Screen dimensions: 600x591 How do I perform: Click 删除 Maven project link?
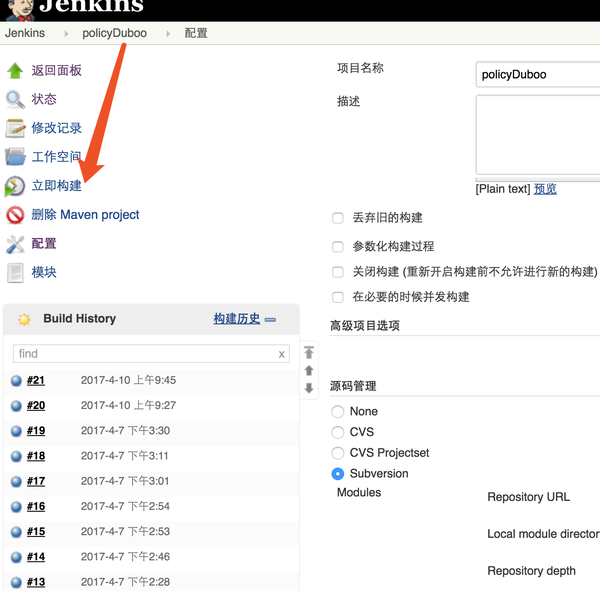click(x=85, y=215)
